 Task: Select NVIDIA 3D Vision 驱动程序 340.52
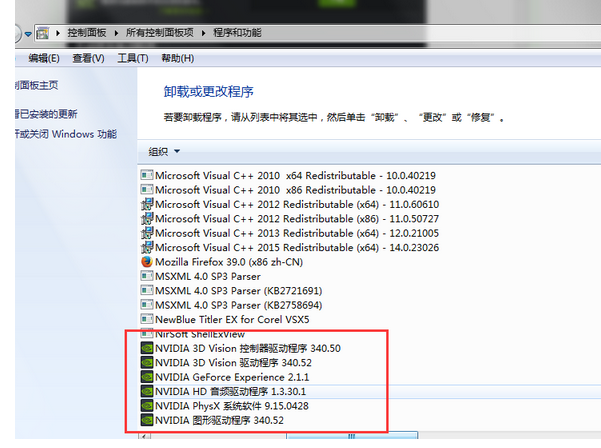[233, 363]
